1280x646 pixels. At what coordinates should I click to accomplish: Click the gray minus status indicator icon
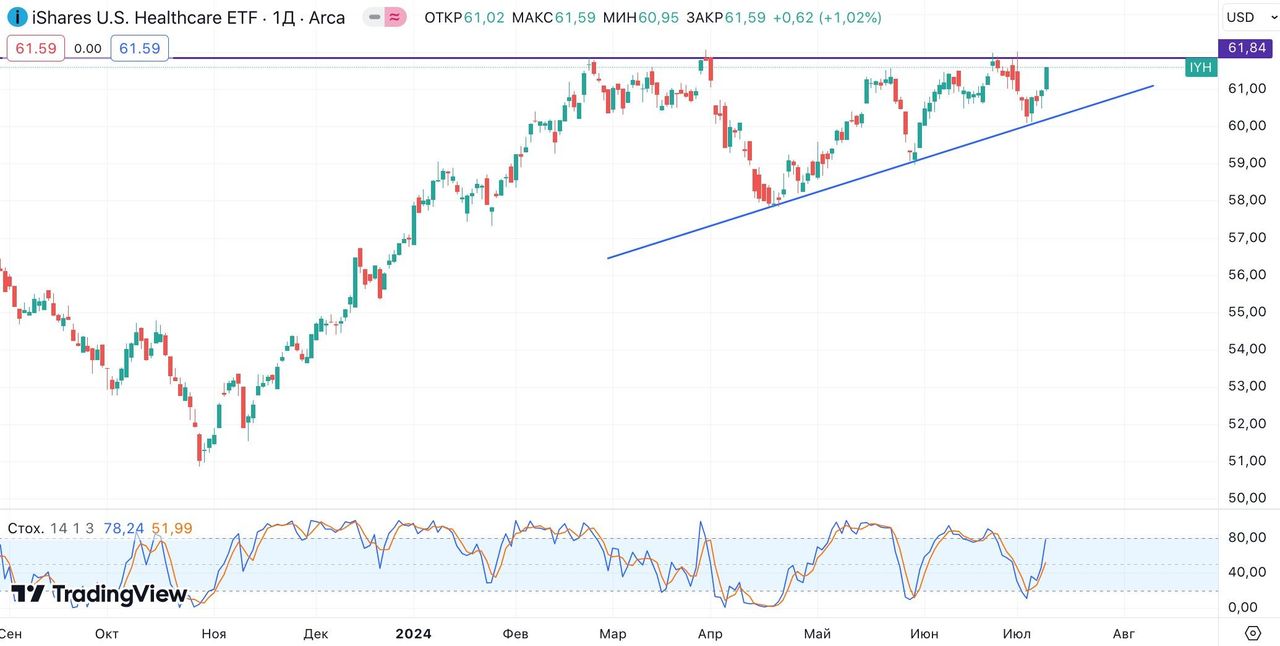[x=373, y=18]
